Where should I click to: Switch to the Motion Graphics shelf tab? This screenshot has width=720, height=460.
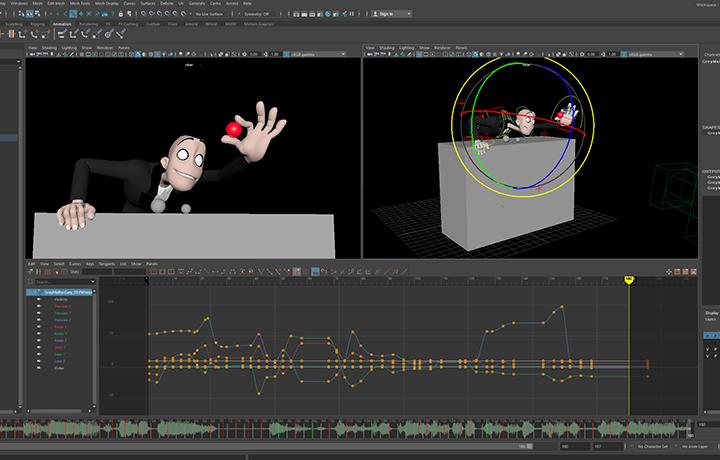pyautogui.click(x=259, y=24)
